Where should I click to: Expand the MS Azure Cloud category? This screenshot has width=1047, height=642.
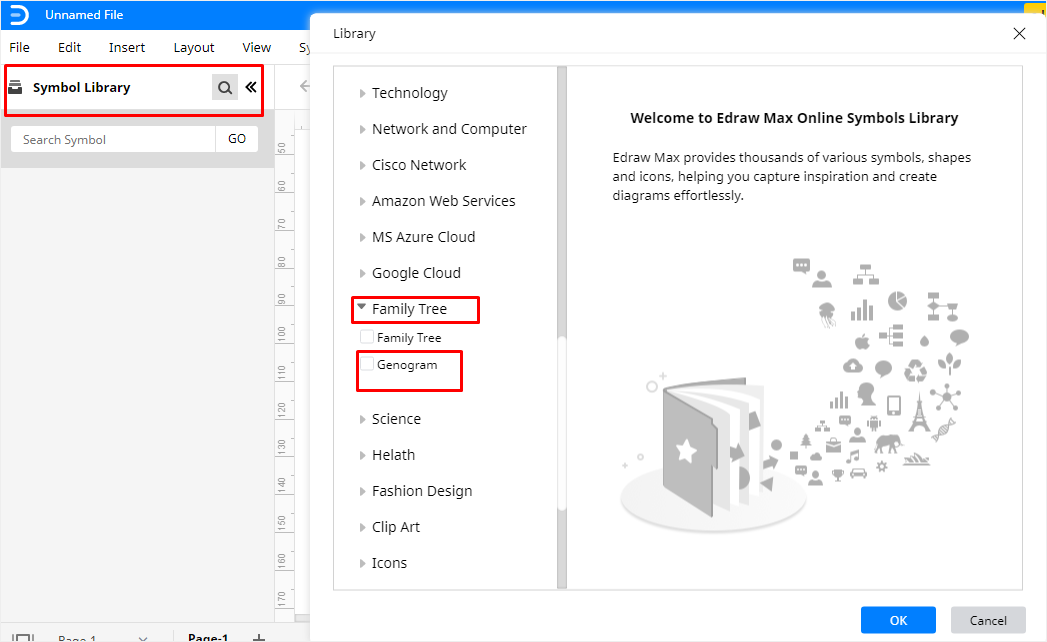pyautogui.click(x=363, y=238)
